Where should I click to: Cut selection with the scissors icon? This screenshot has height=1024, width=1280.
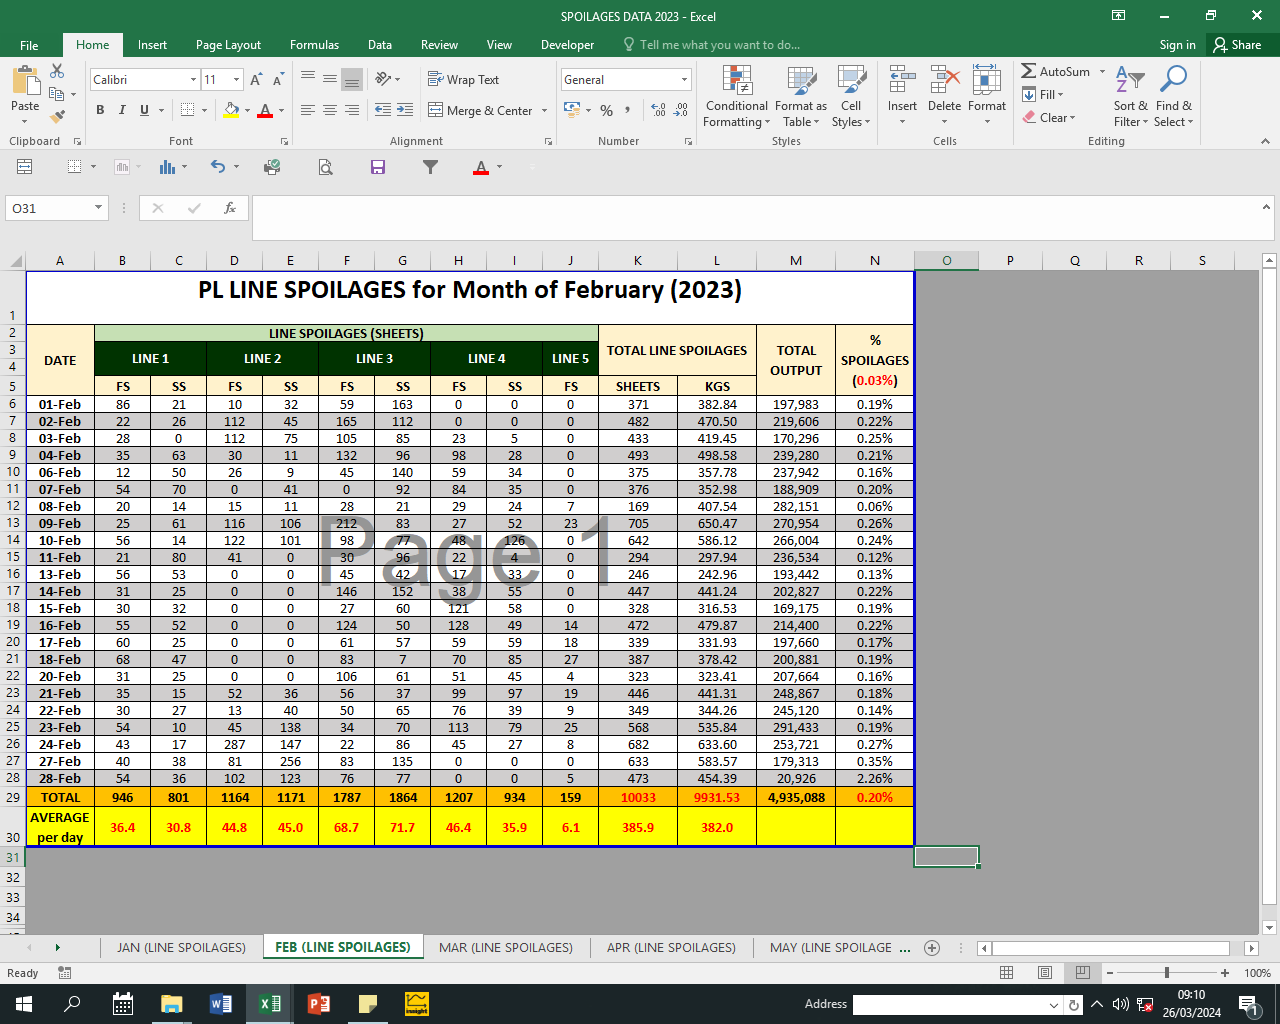pos(57,72)
